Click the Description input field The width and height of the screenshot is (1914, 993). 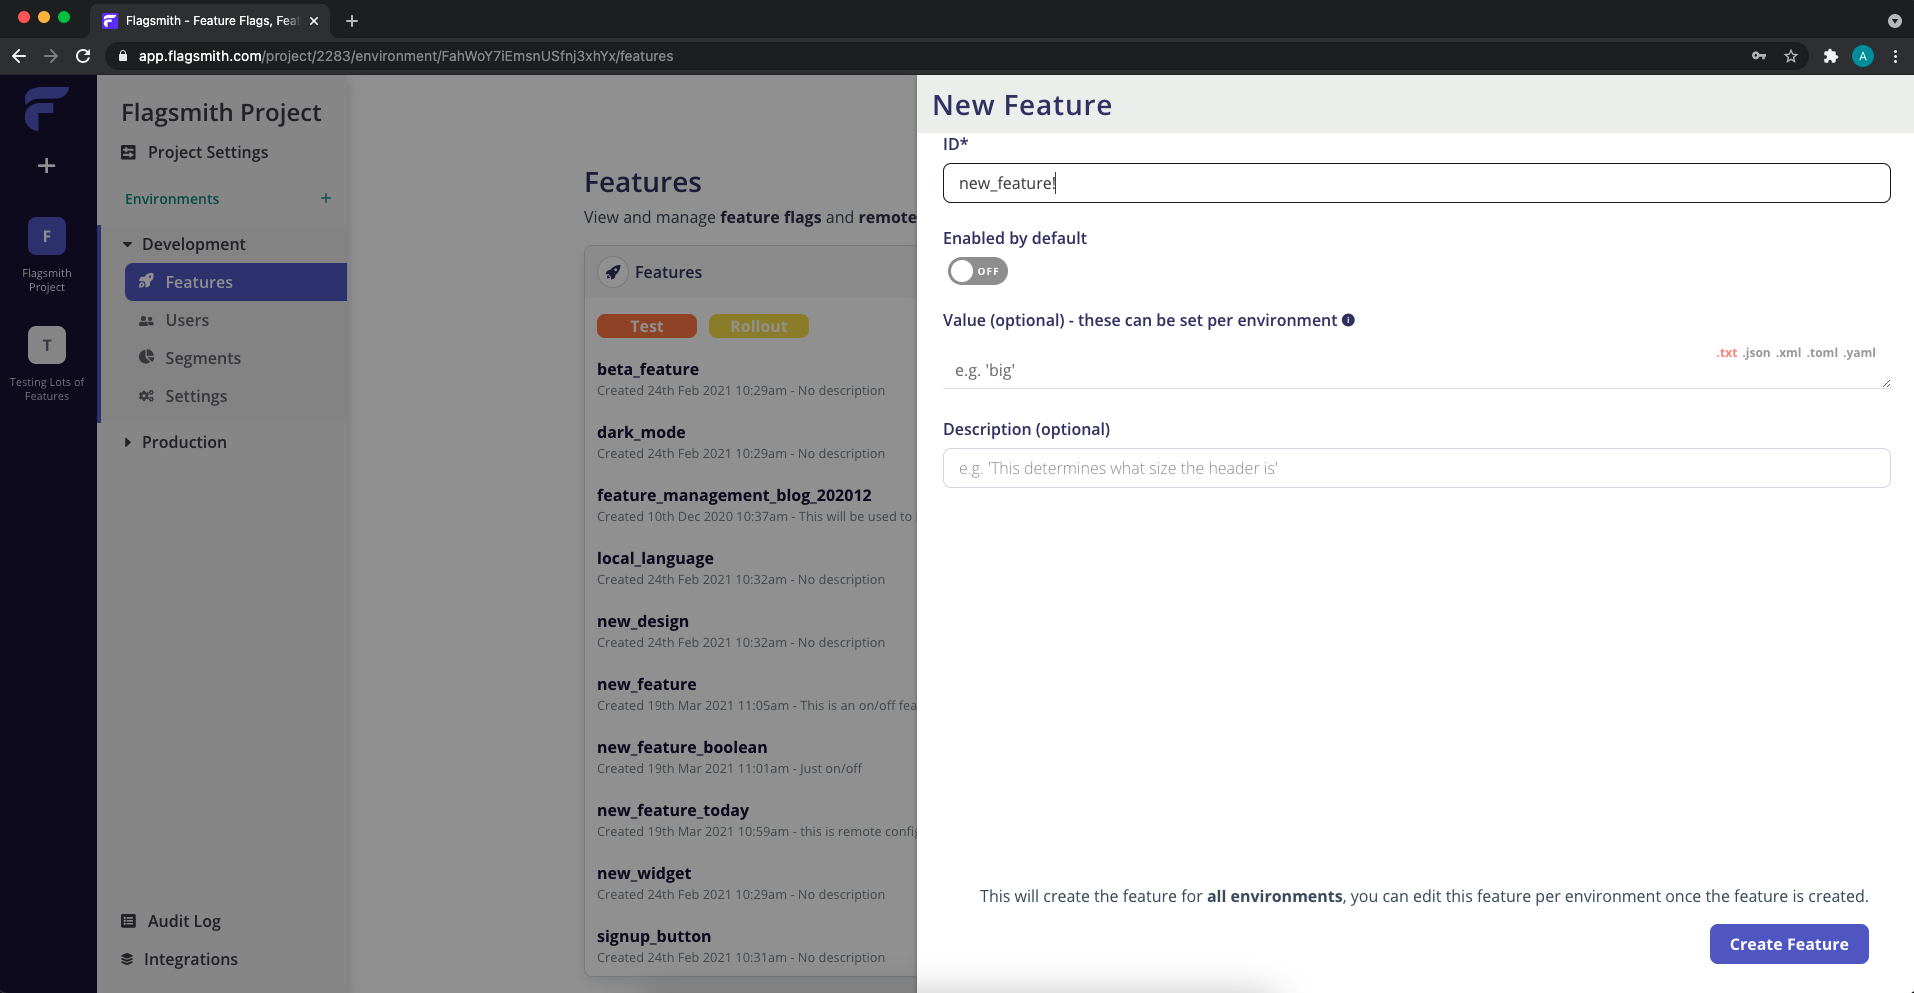[1416, 468]
